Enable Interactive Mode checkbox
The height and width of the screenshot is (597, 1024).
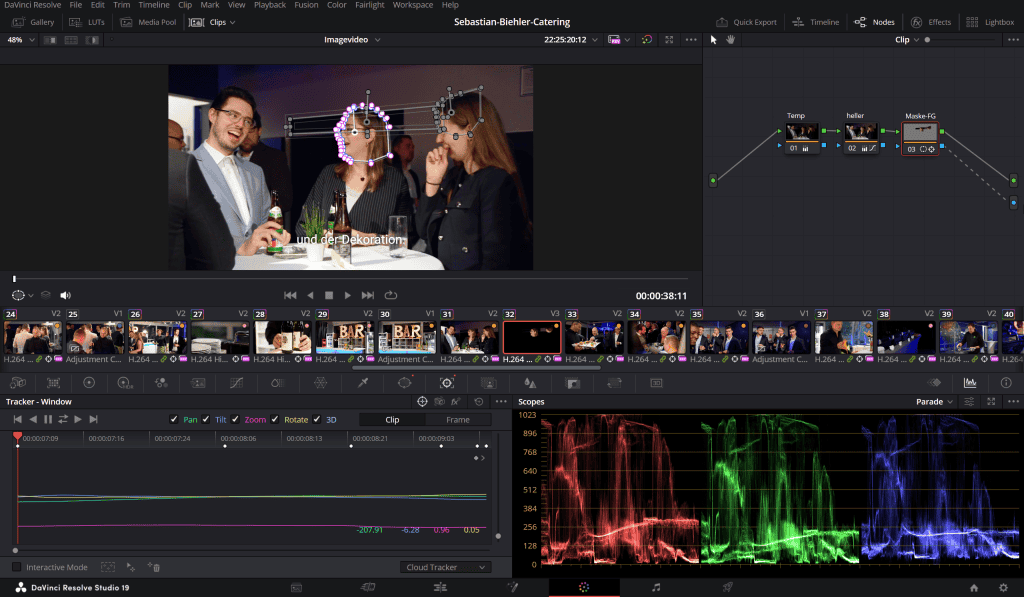tap(17, 567)
